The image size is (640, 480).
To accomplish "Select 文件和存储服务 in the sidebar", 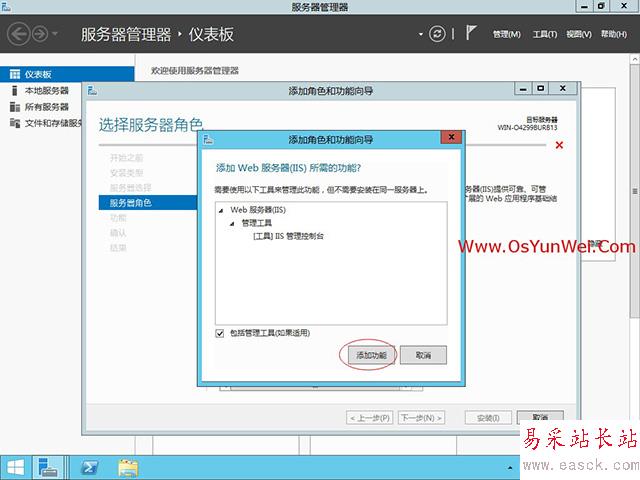I will 53,123.
